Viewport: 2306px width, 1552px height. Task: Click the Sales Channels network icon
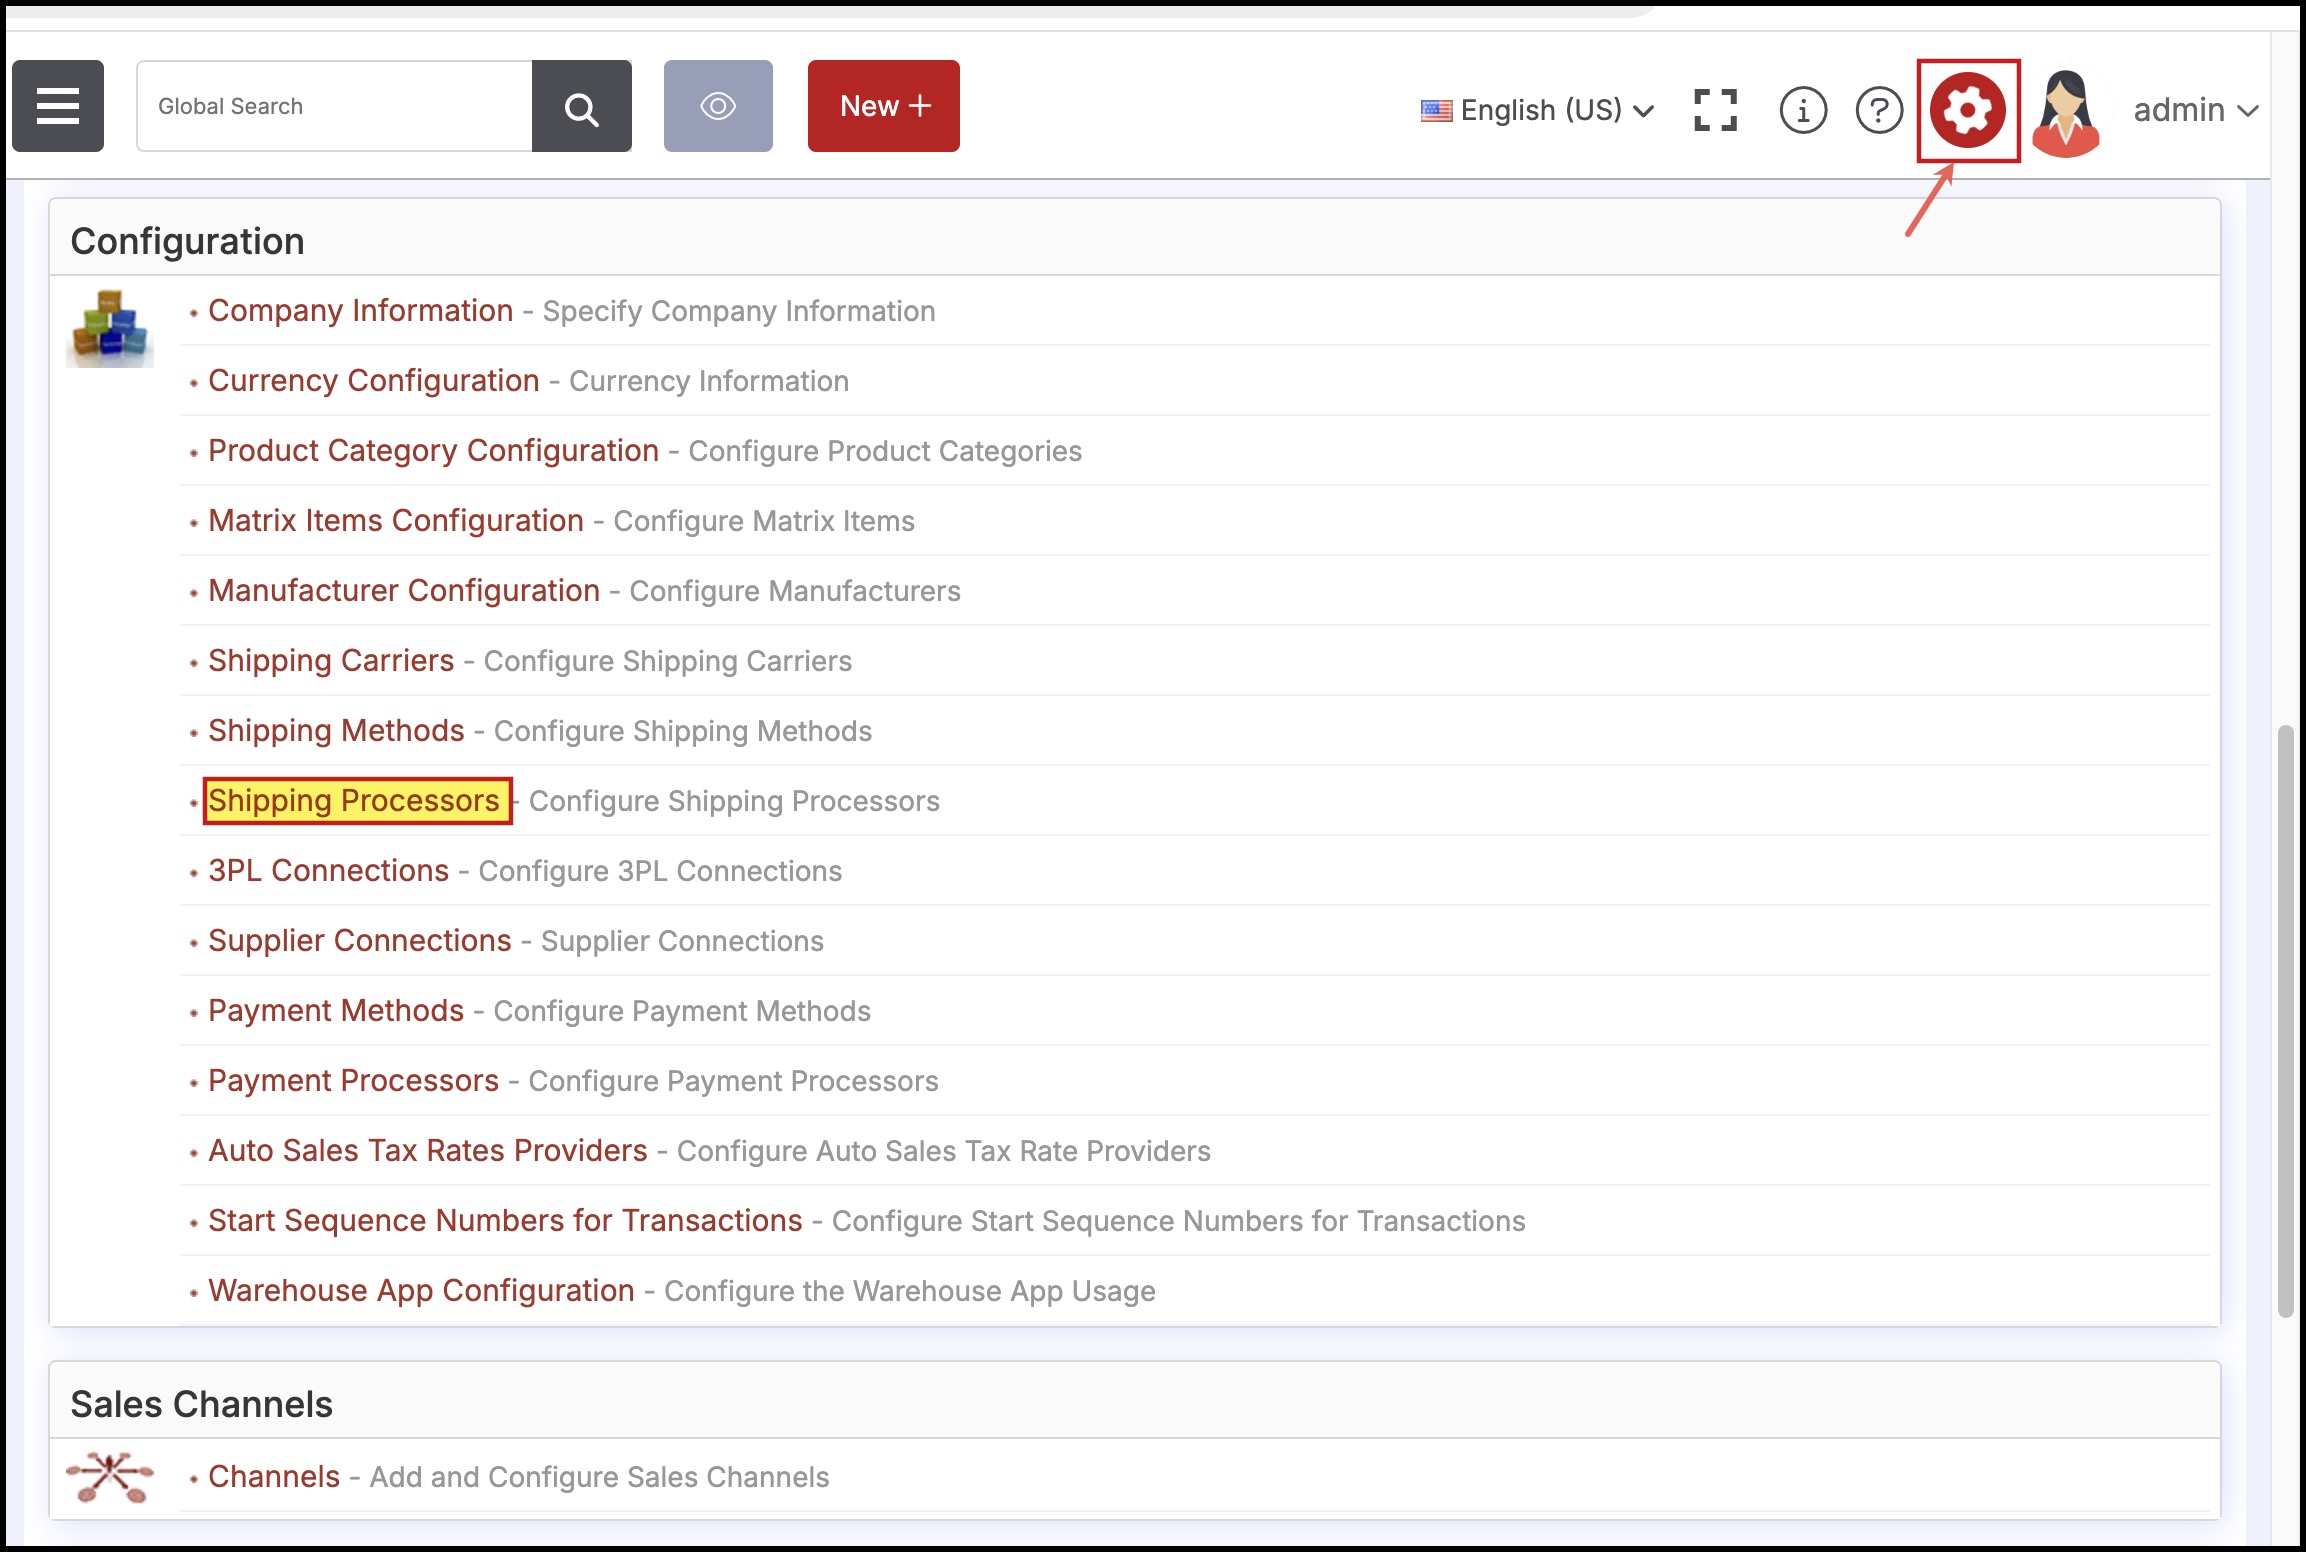pyautogui.click(x=110, y=1477)
